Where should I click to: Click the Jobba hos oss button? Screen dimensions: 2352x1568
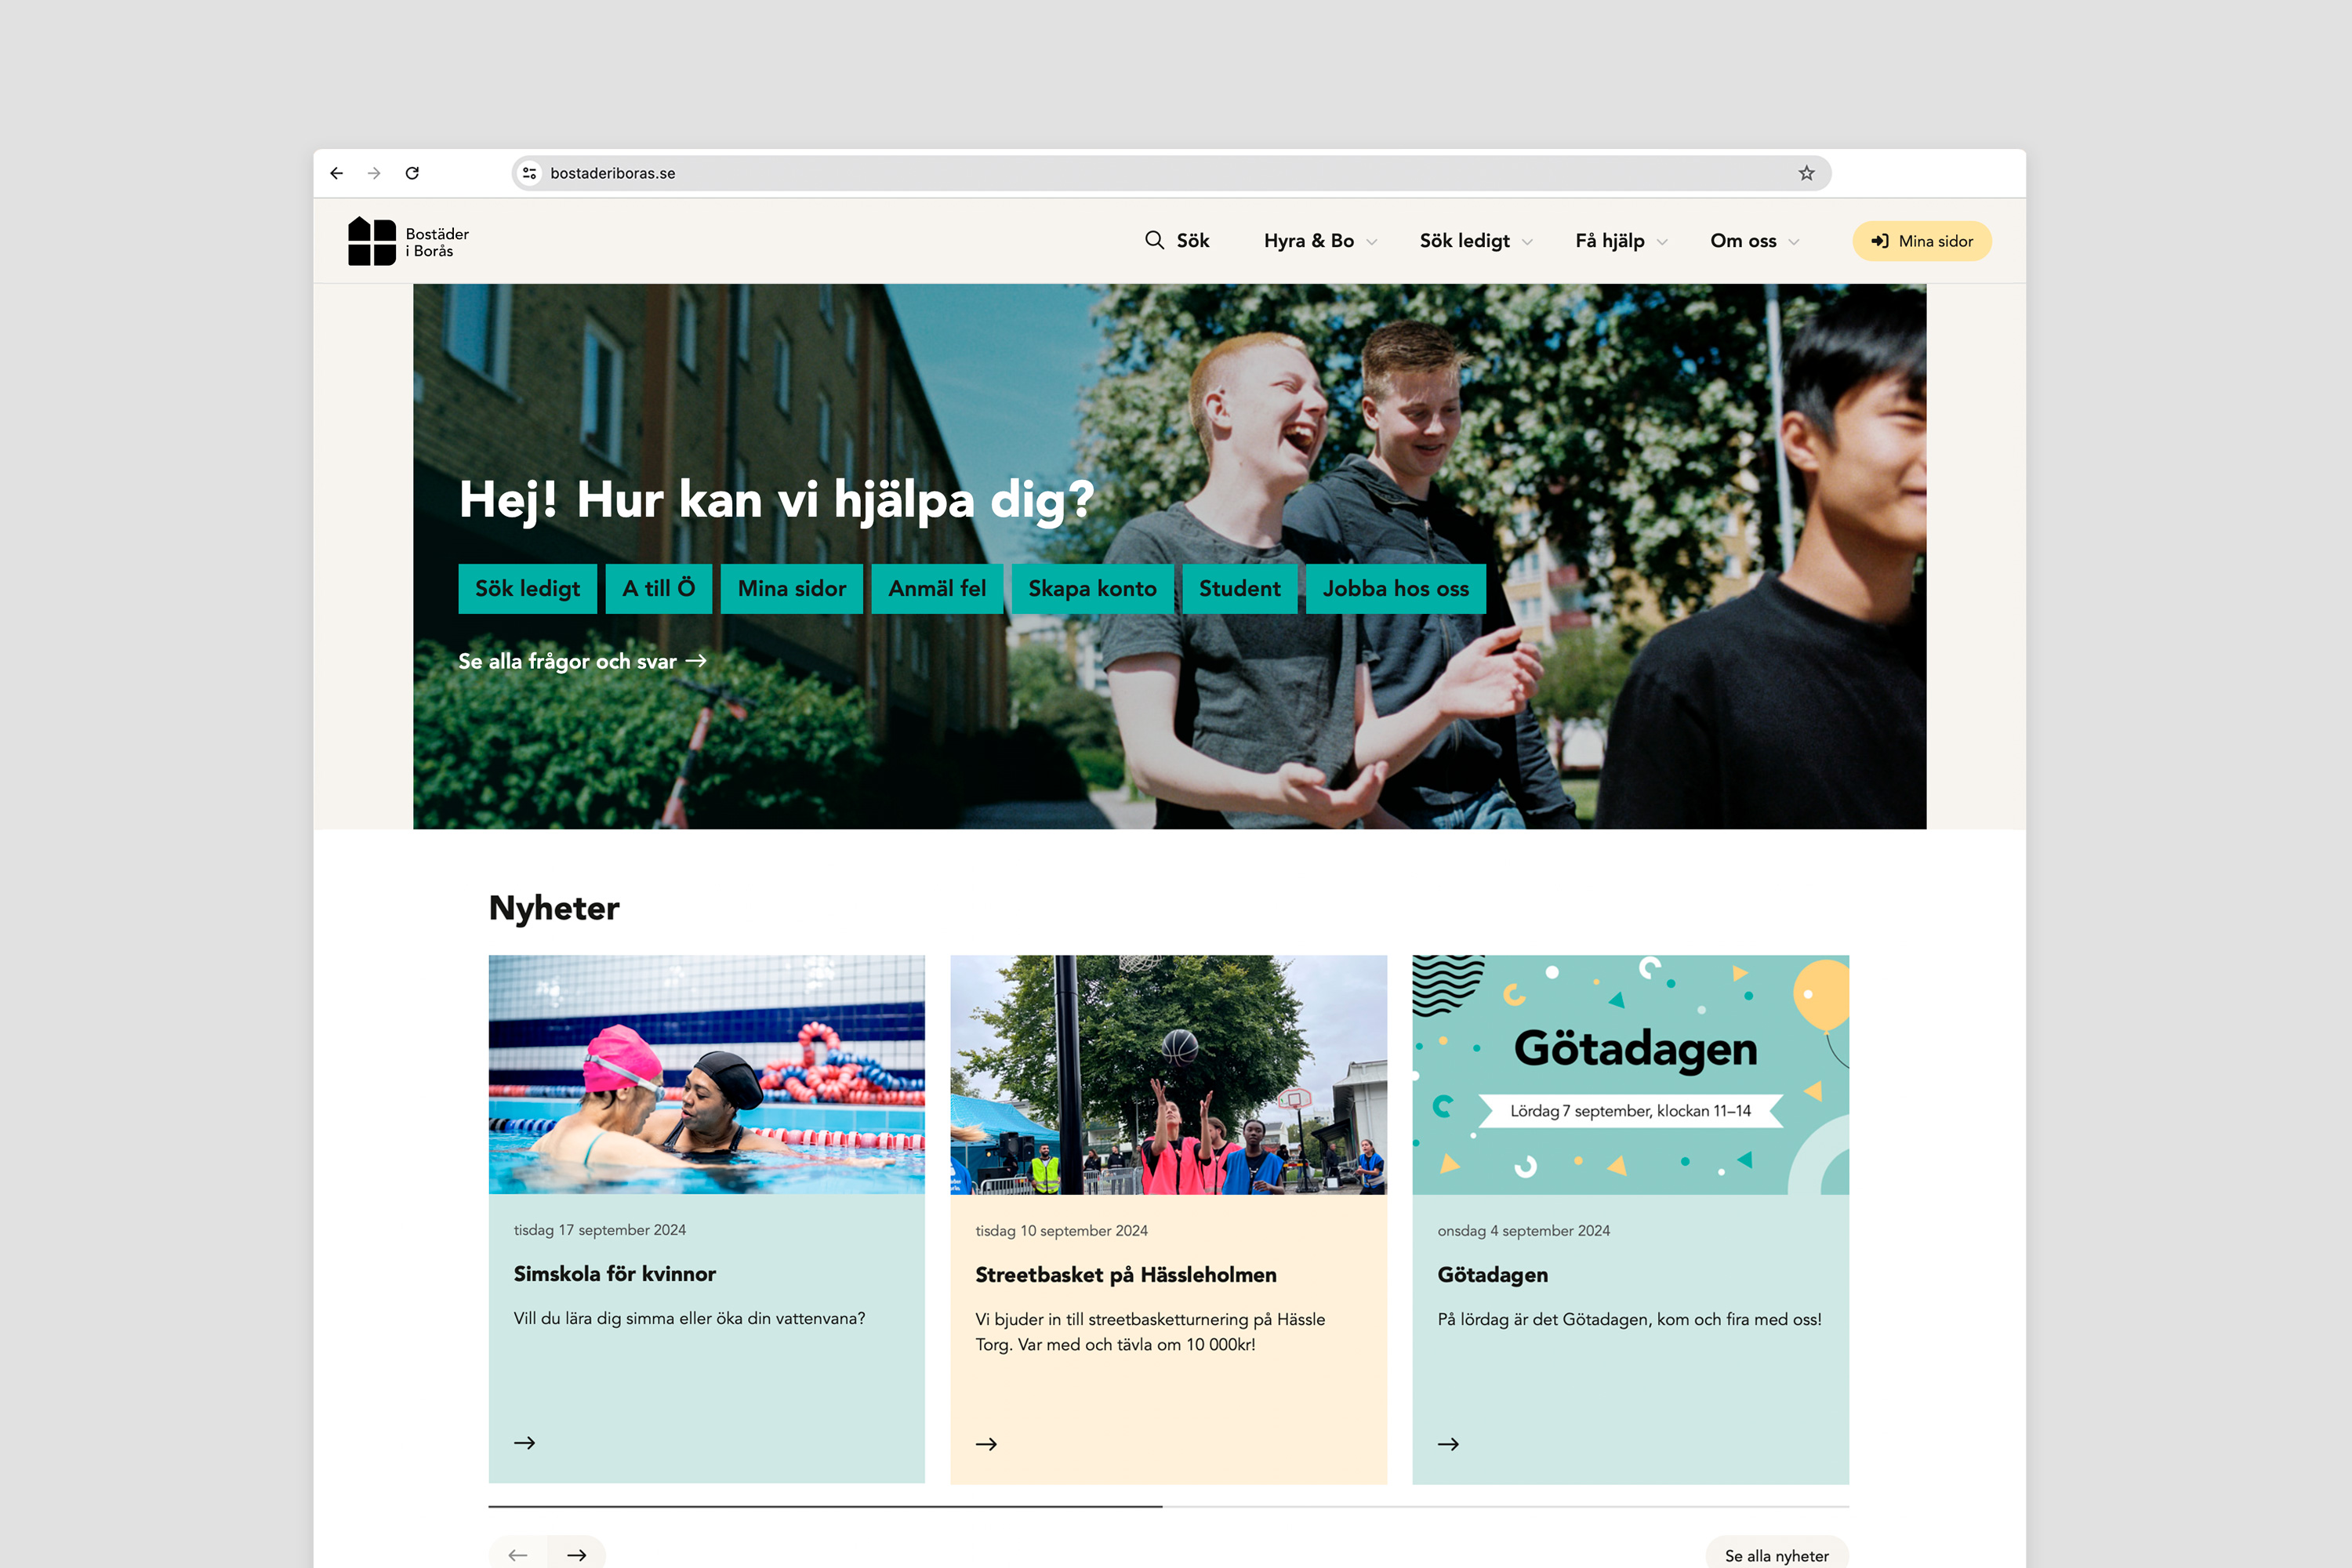(x=1396, y=588)
